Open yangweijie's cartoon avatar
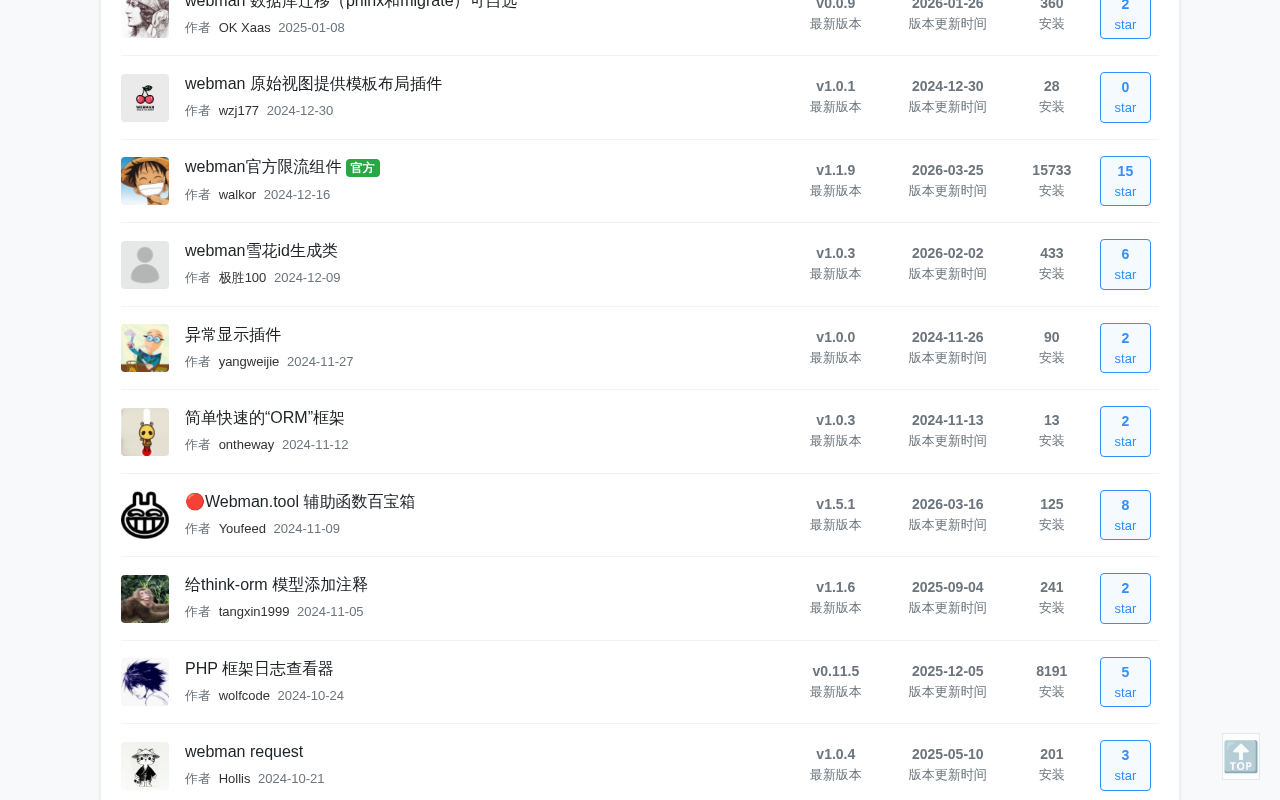This screenshot has height=800, width=1280. [145, 348]
